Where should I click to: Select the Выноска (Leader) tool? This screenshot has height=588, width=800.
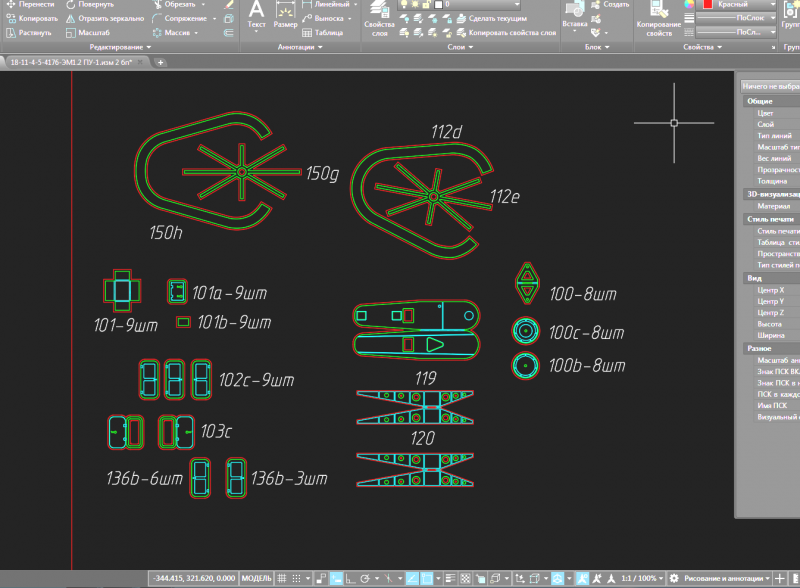[323, 18]
